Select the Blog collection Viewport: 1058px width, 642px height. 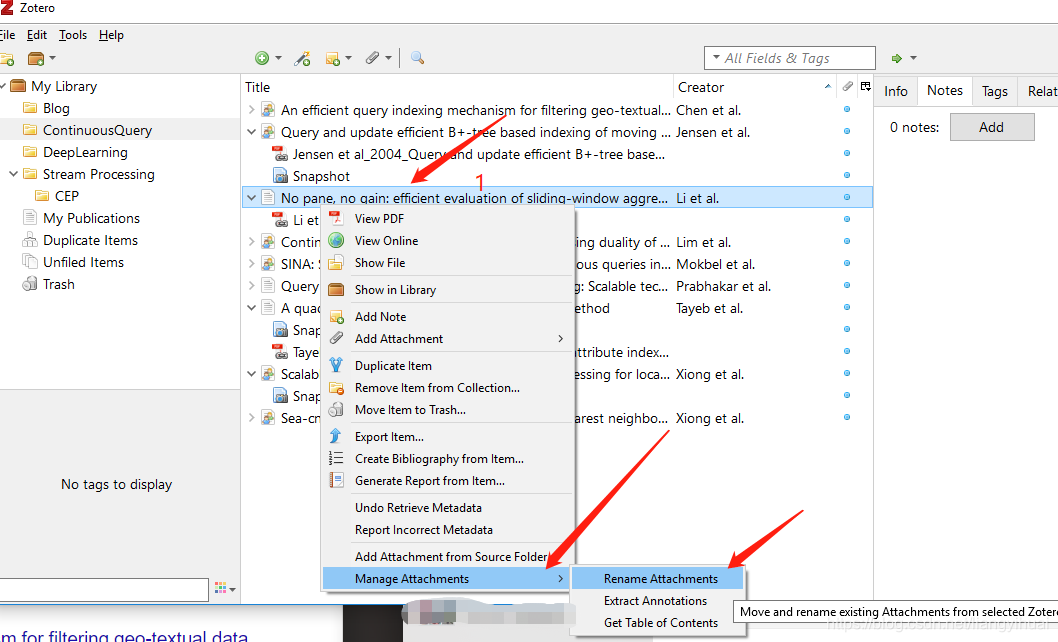click(56, 108)
